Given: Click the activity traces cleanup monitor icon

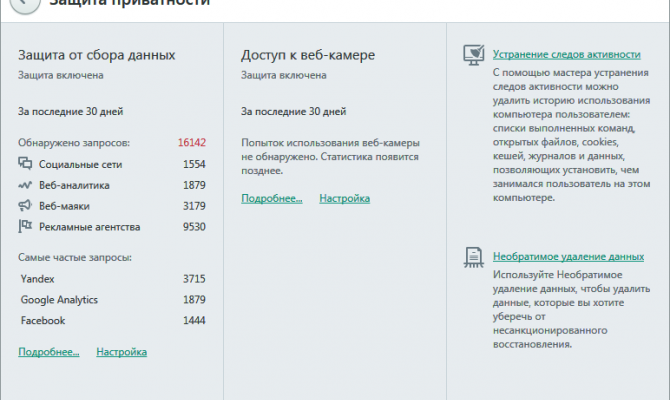Looking at the screenshot, I should pyautogui.click(x=474, y=55).
